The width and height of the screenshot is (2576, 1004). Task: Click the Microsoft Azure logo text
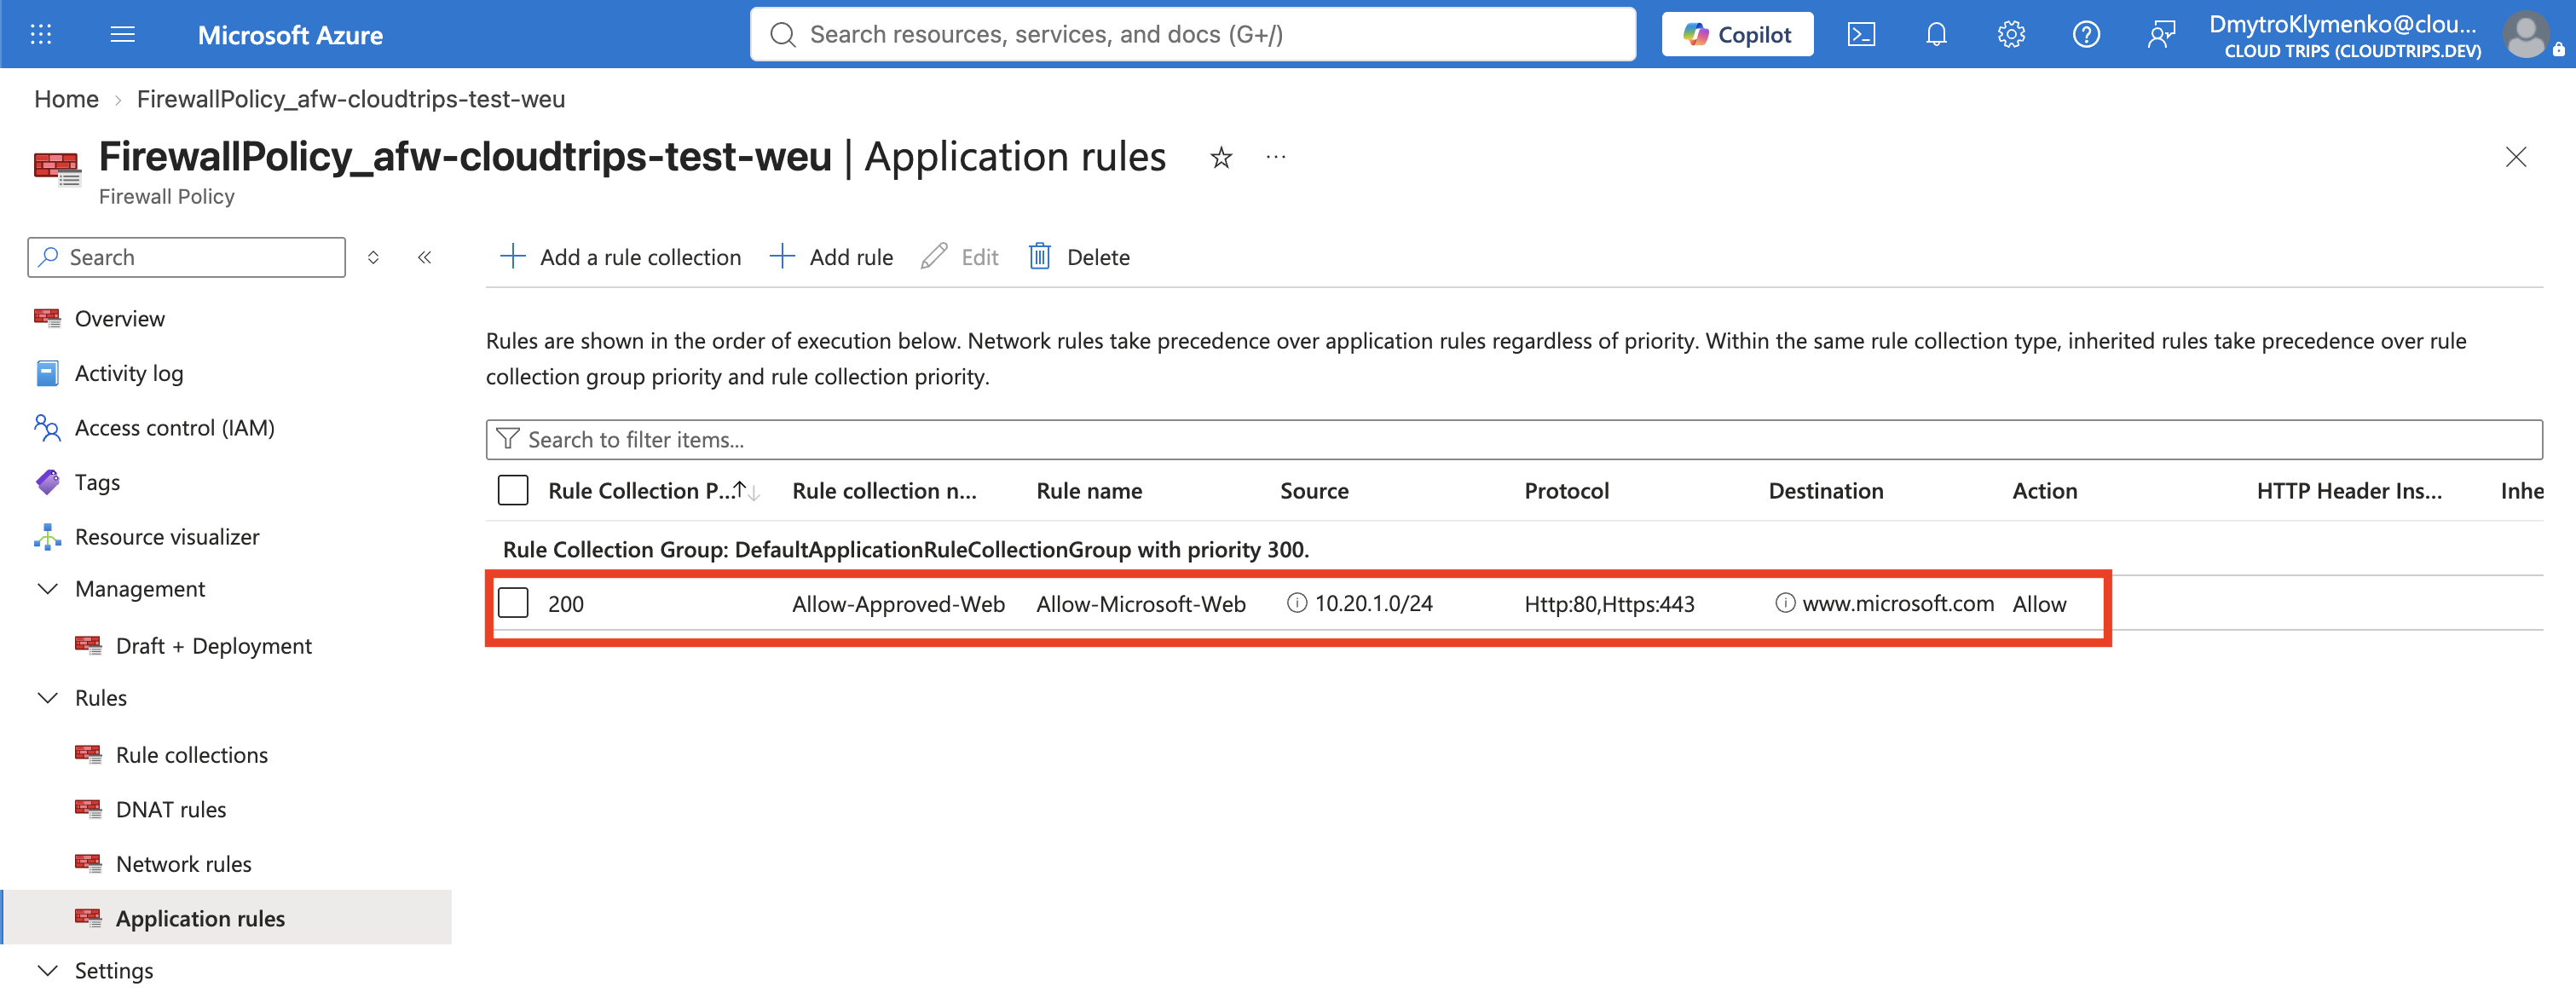[290, 35]
